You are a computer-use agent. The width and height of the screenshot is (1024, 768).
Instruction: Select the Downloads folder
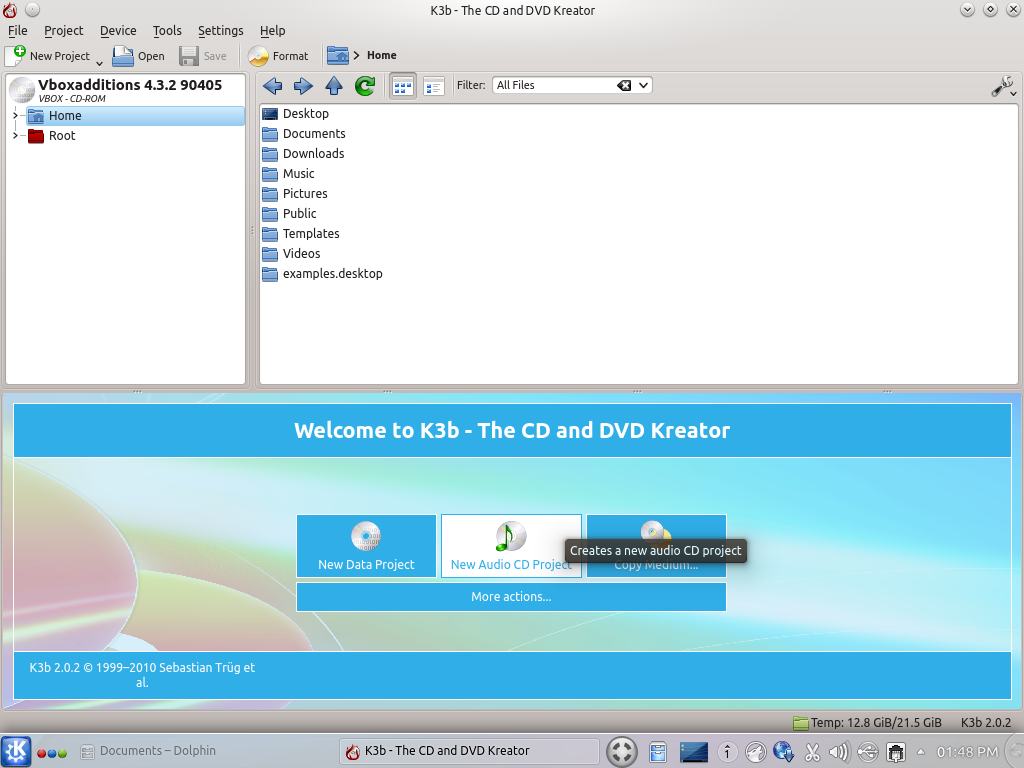pos(303,153)
